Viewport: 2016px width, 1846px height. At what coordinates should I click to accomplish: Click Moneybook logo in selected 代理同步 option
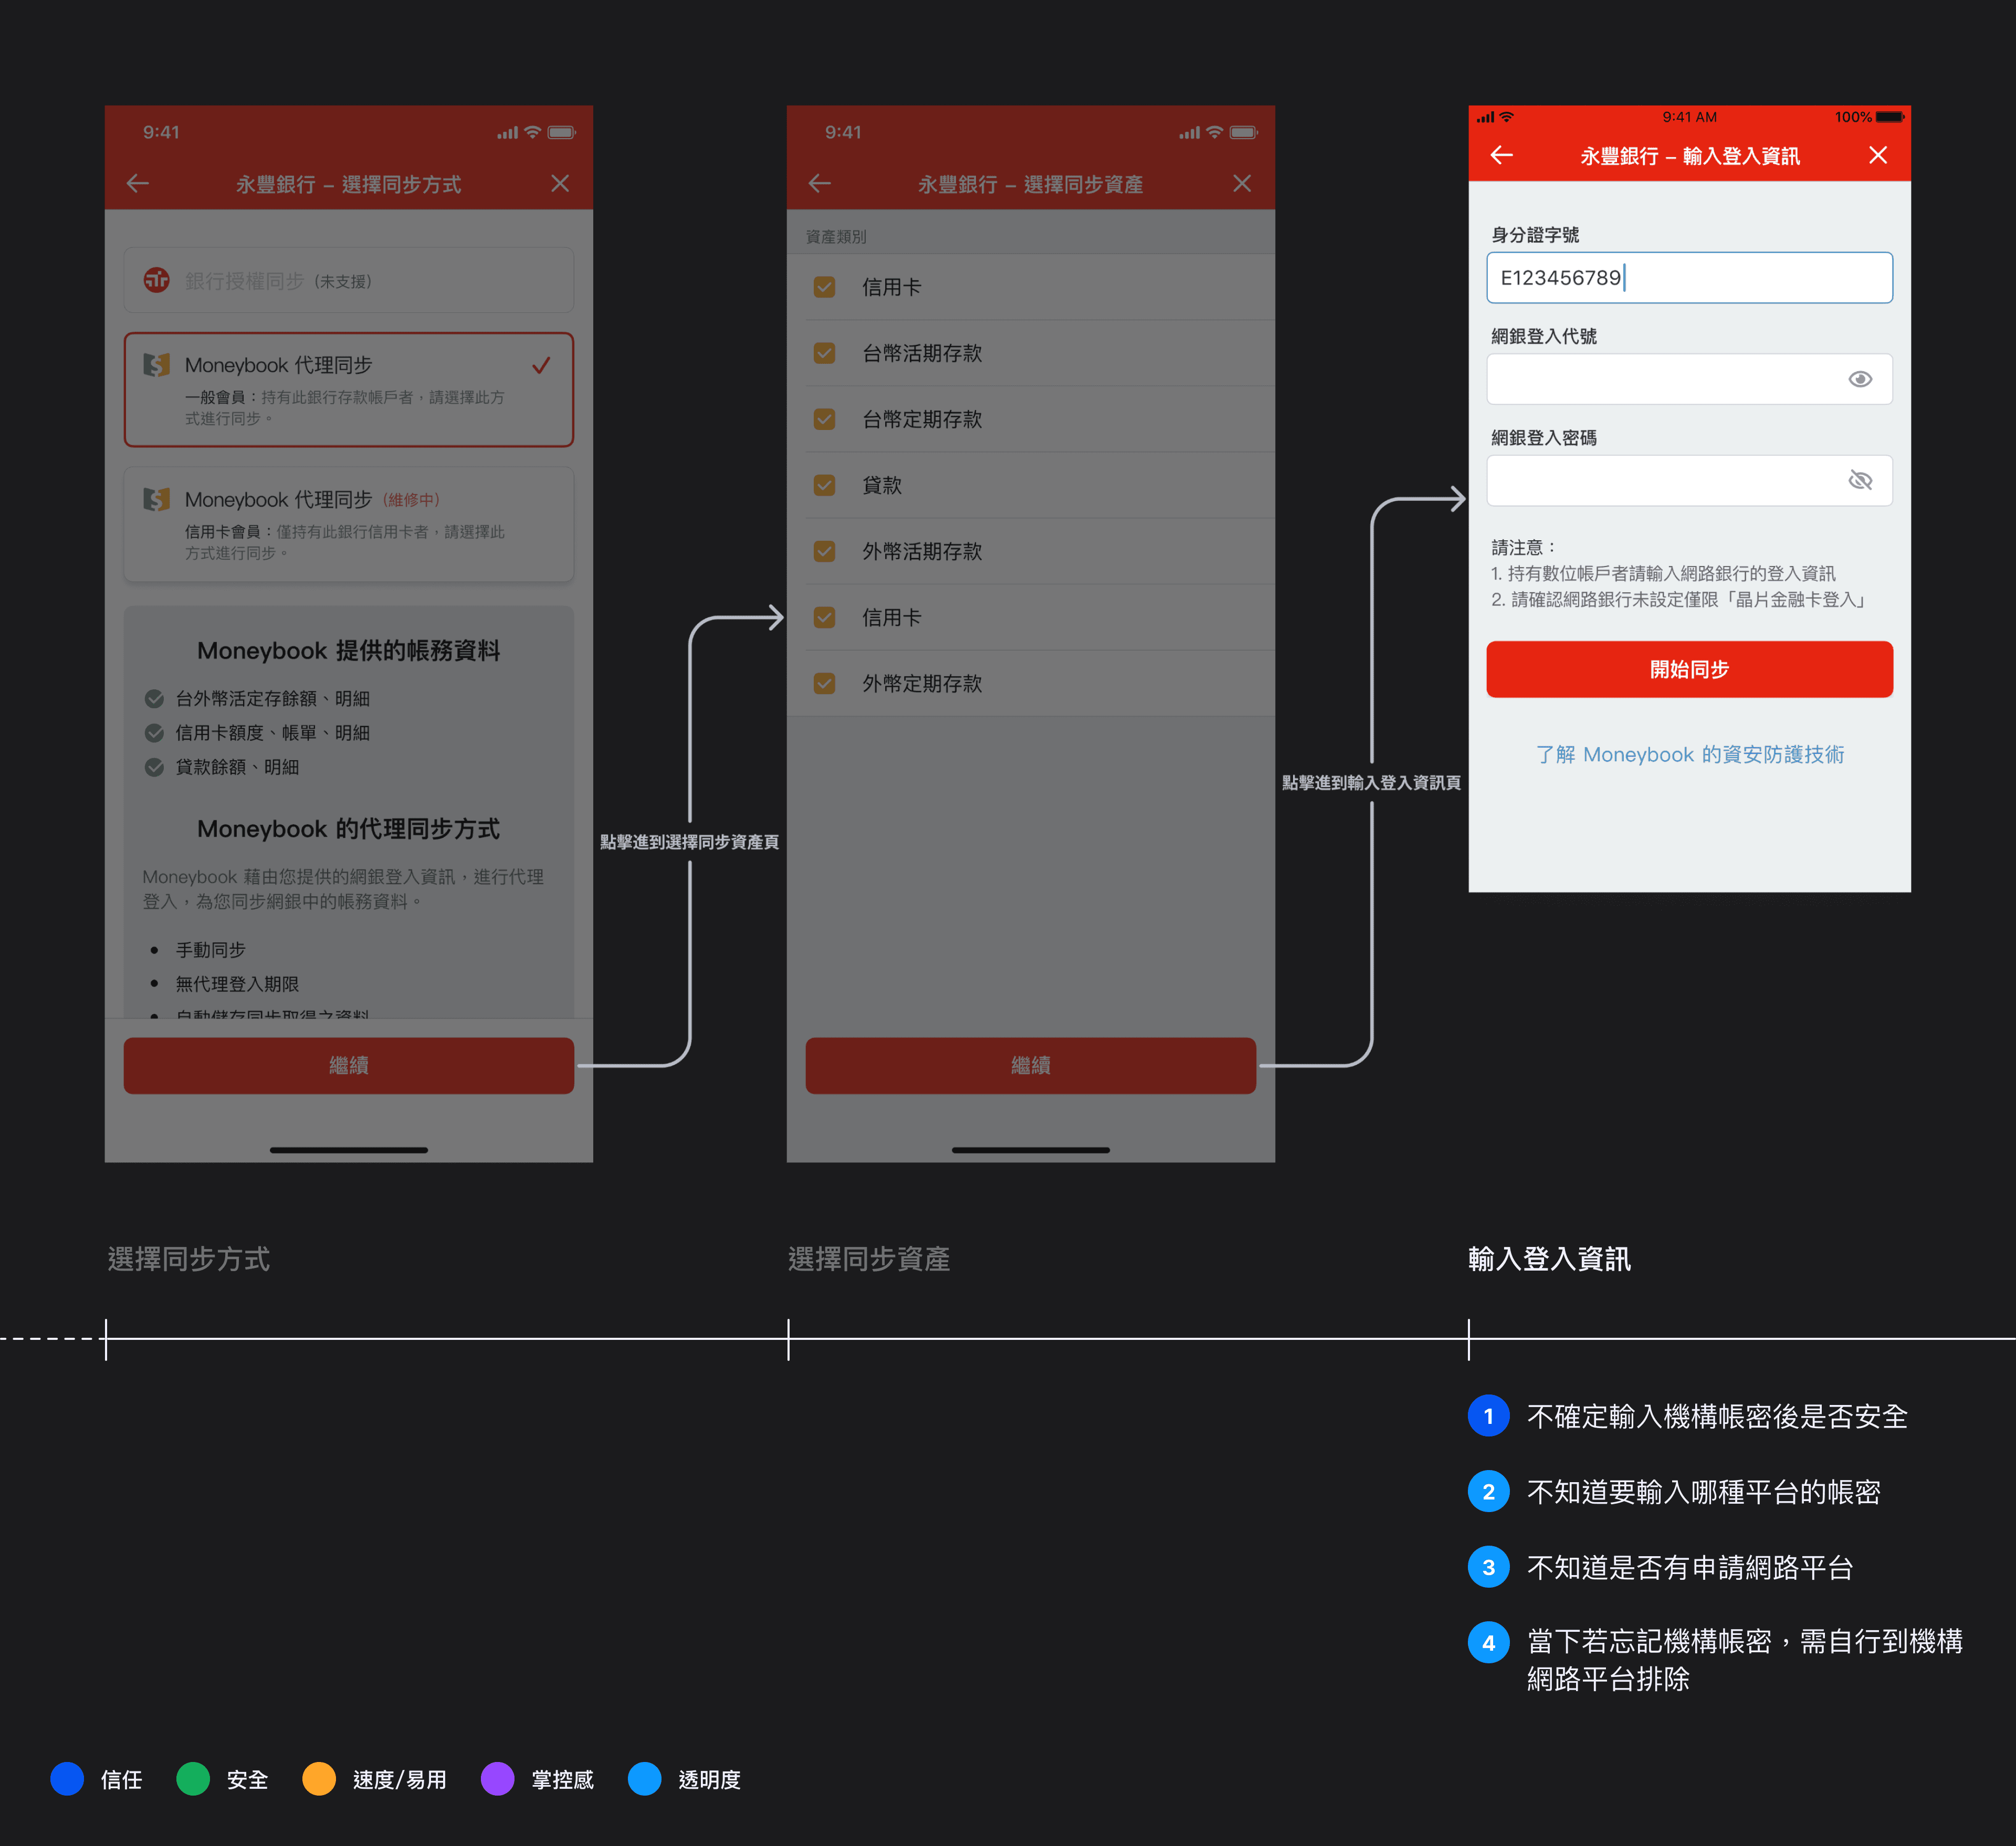pos(157,364)
